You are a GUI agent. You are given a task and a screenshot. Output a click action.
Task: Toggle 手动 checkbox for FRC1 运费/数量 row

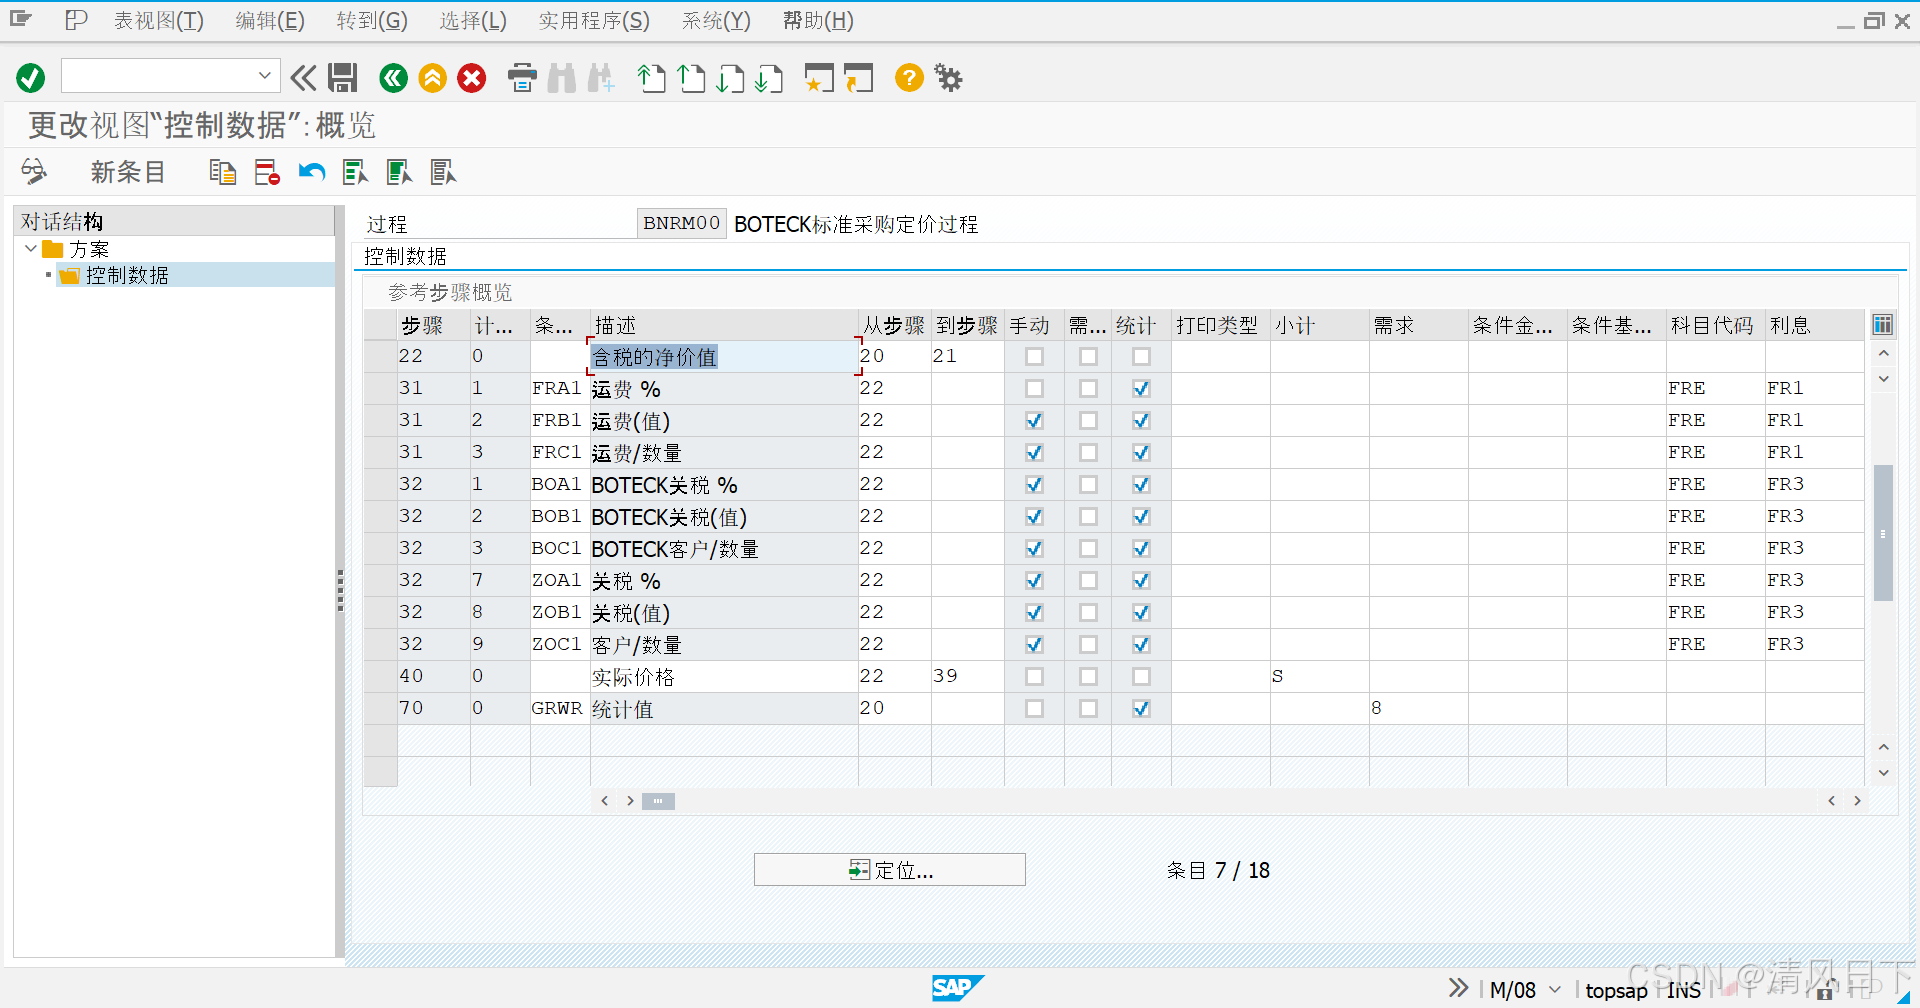click(1034, 452)
